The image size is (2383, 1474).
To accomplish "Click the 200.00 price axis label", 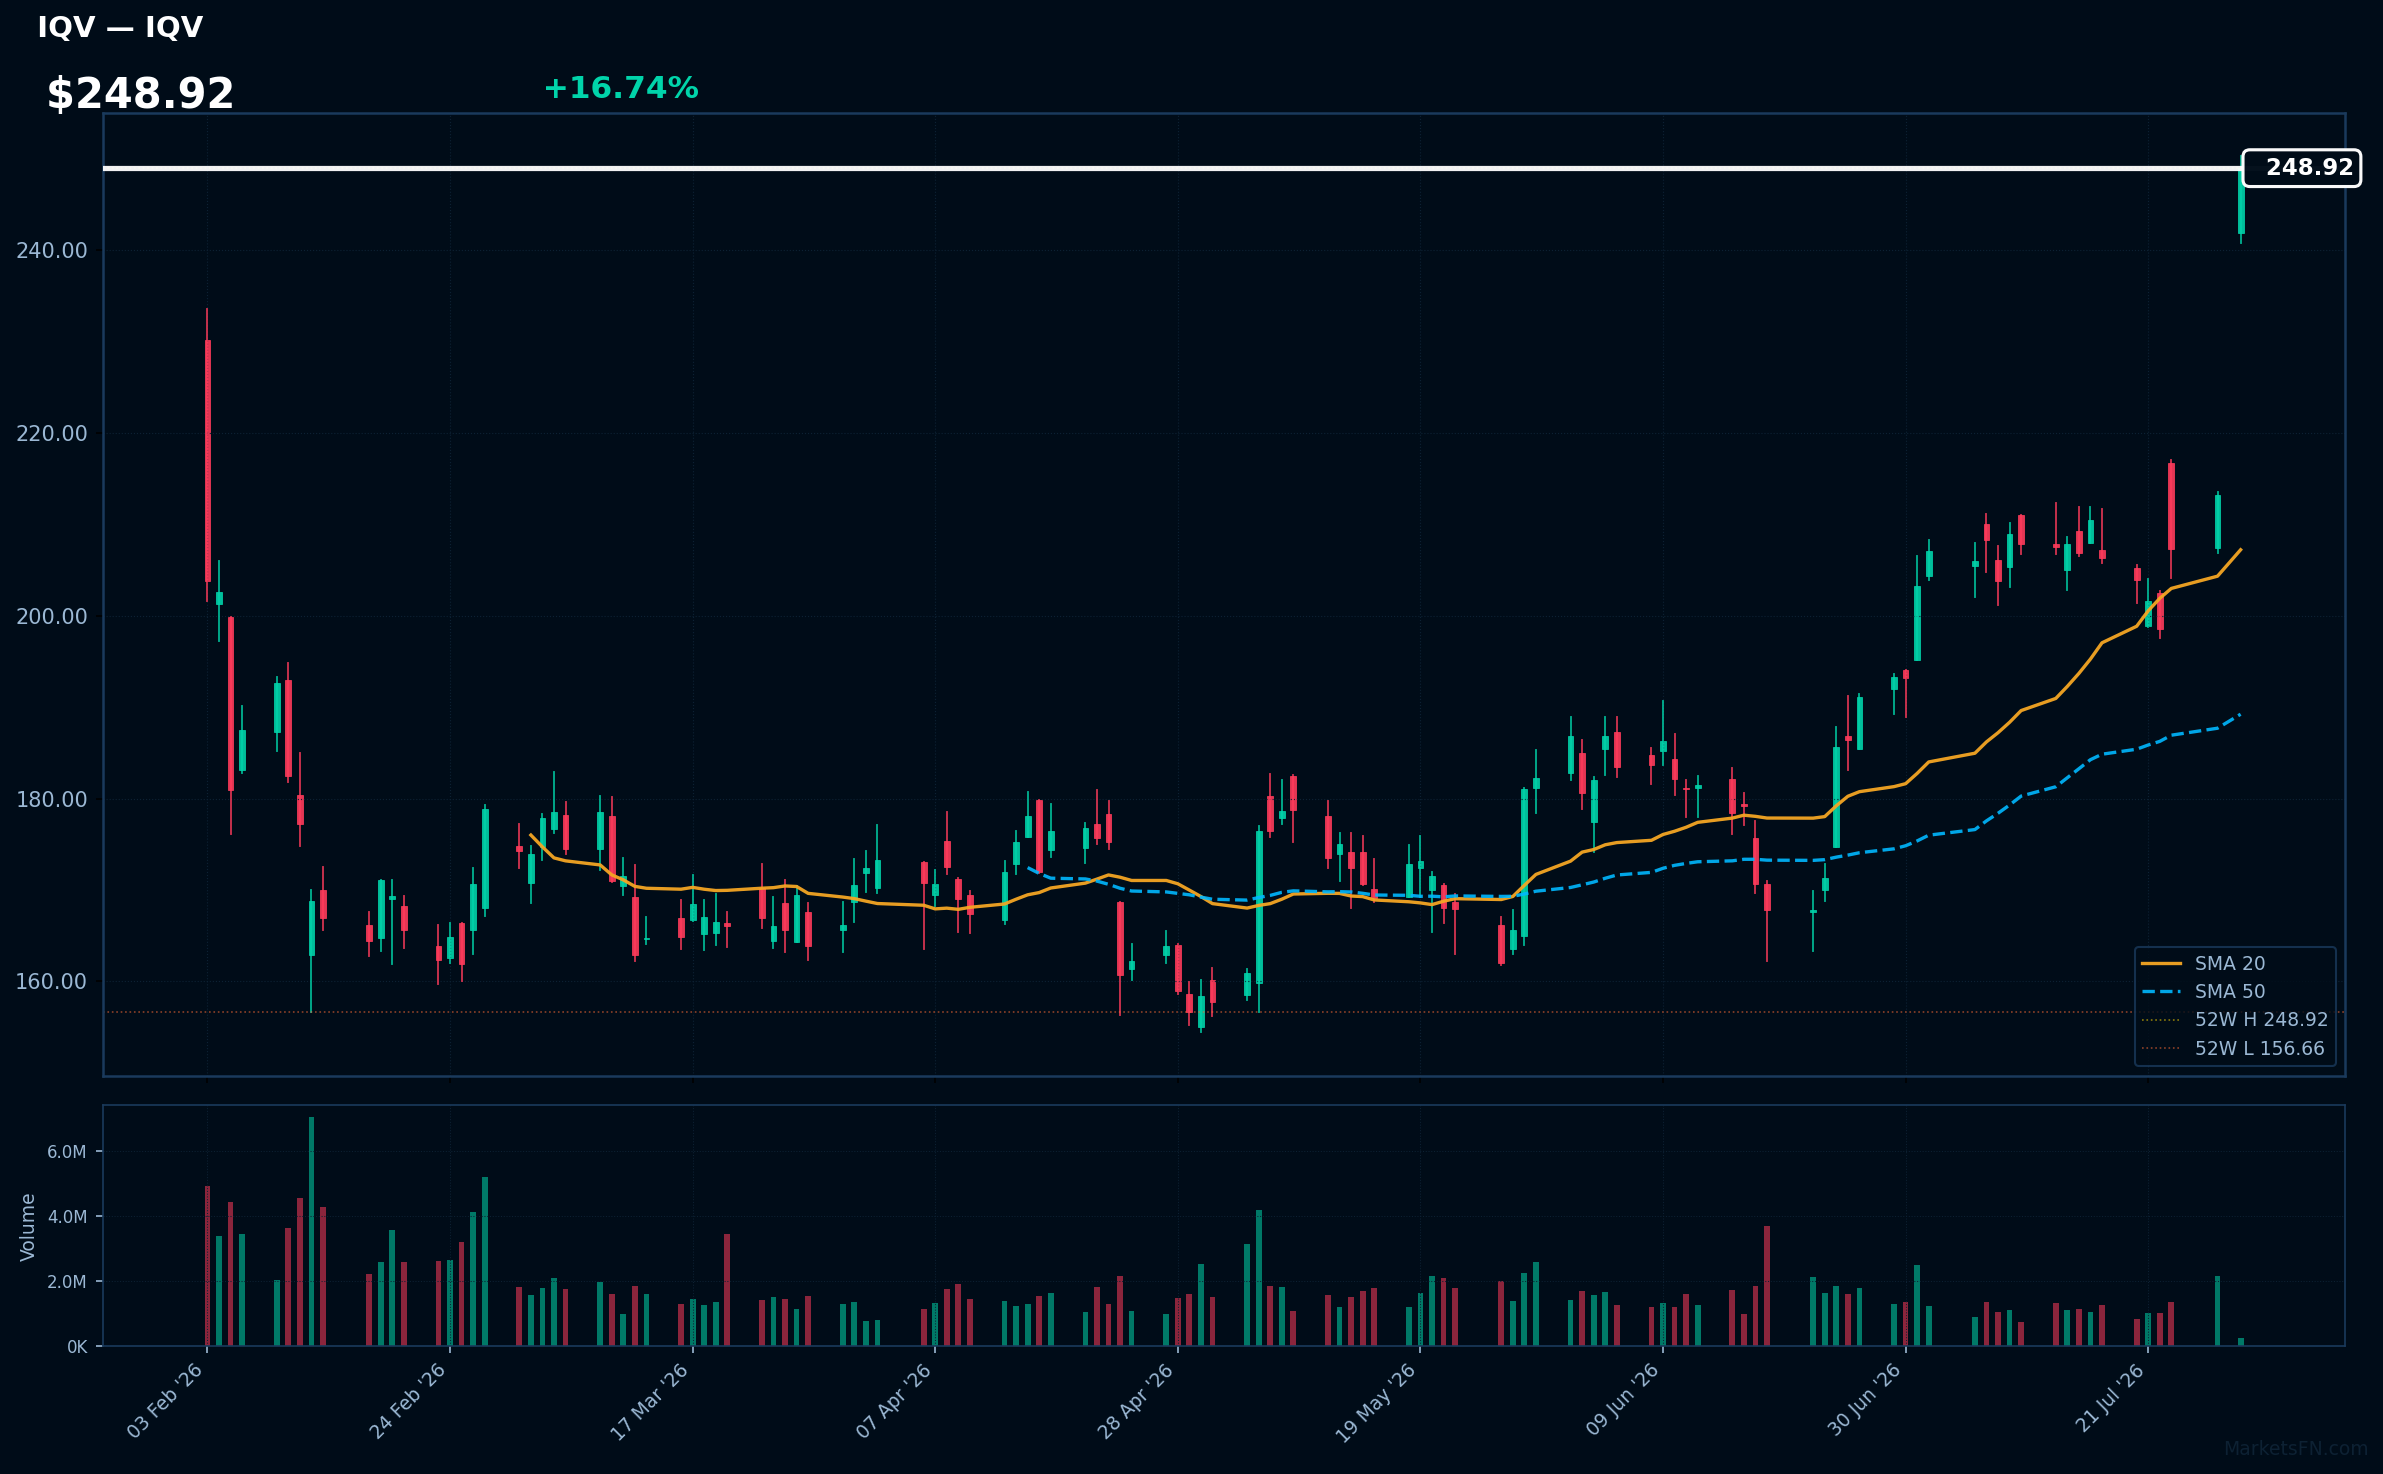I will pos(52,616).
